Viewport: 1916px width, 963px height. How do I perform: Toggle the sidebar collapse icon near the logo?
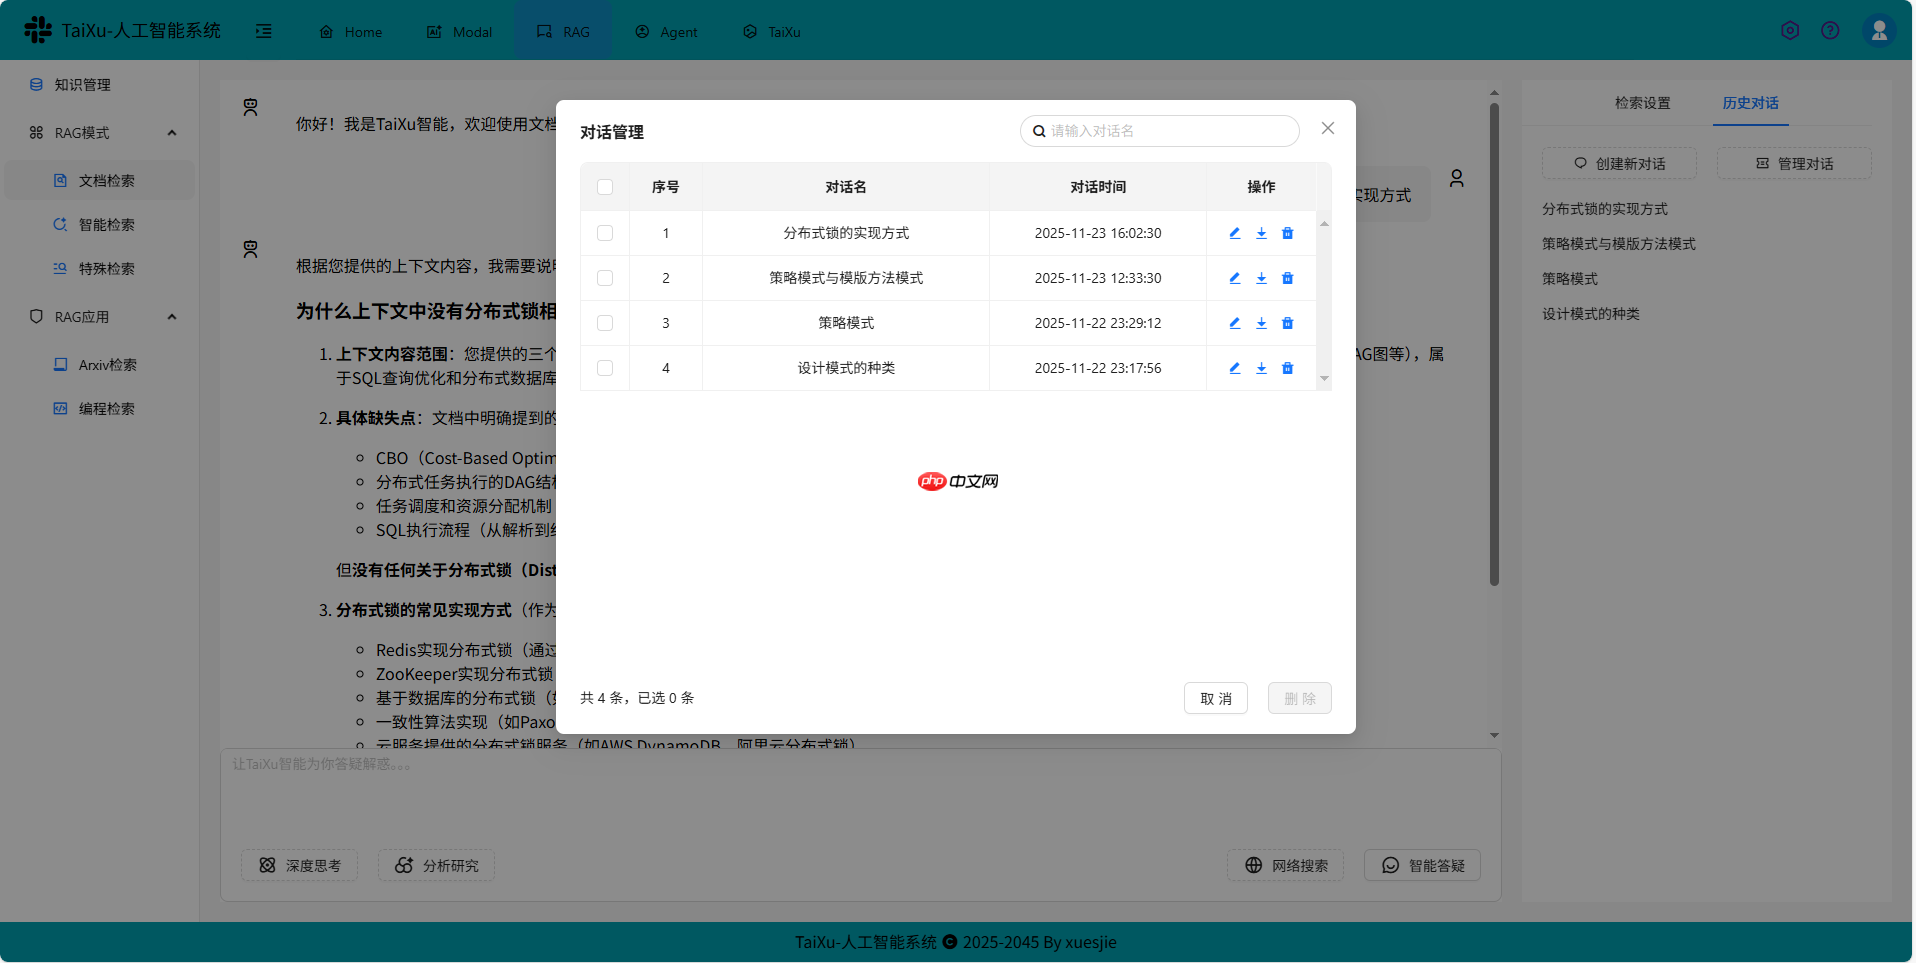263,31
